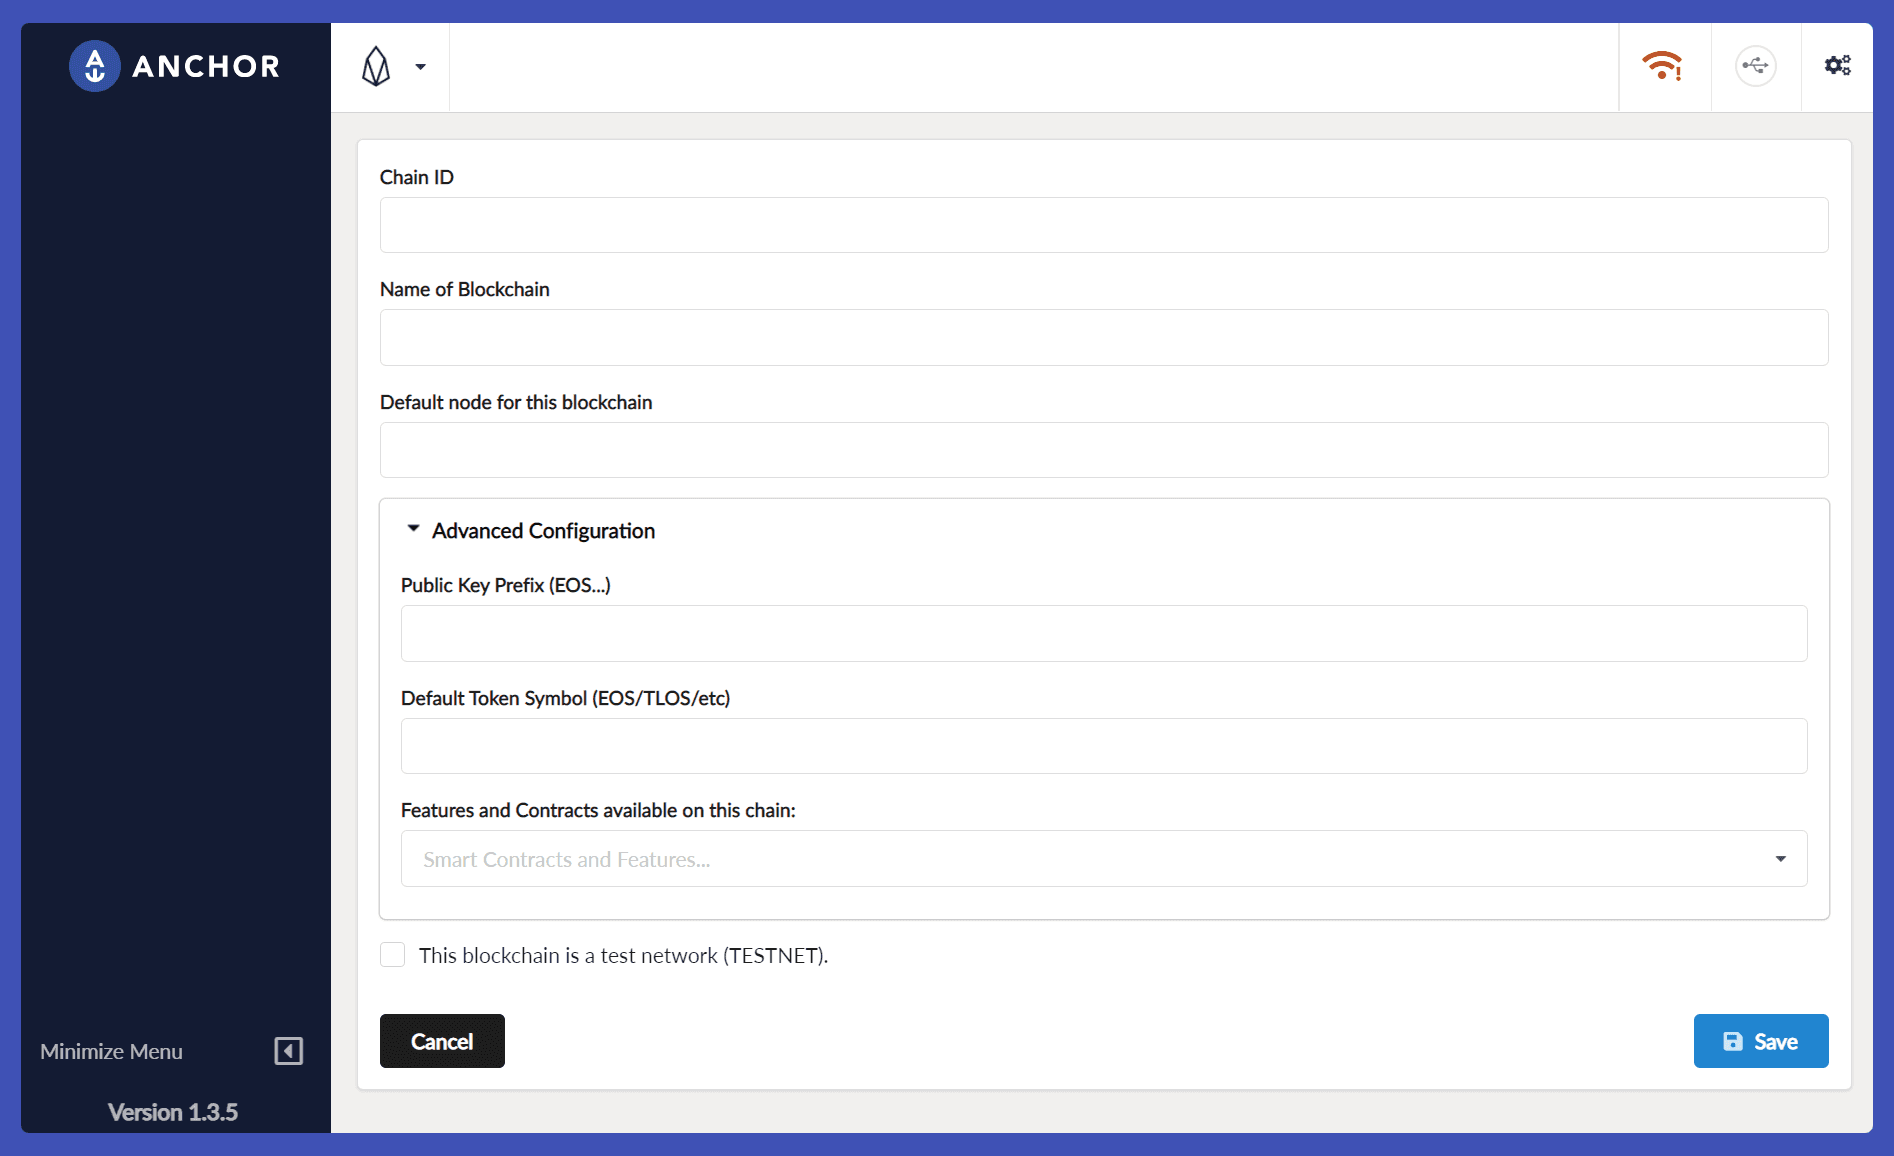Click the Features dropdown caret arrow
Viewport: 1894px width, 1156px height.
coord(1781,859)
